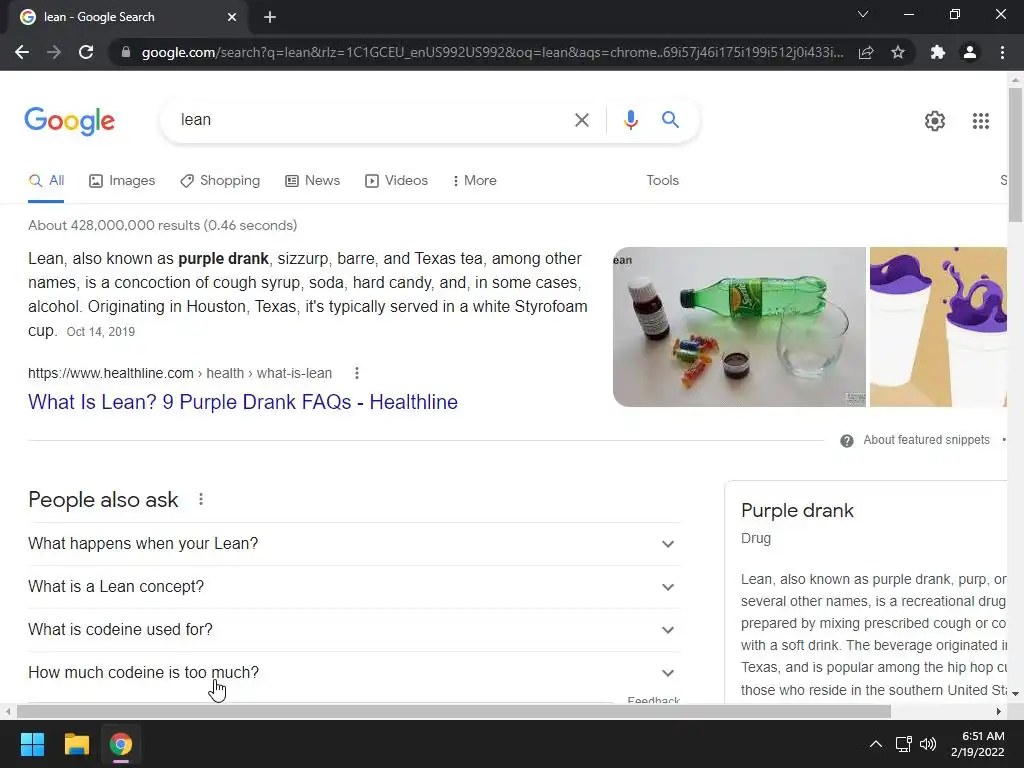Expand 'What is a Lean concept?' question

coord(355,587)
